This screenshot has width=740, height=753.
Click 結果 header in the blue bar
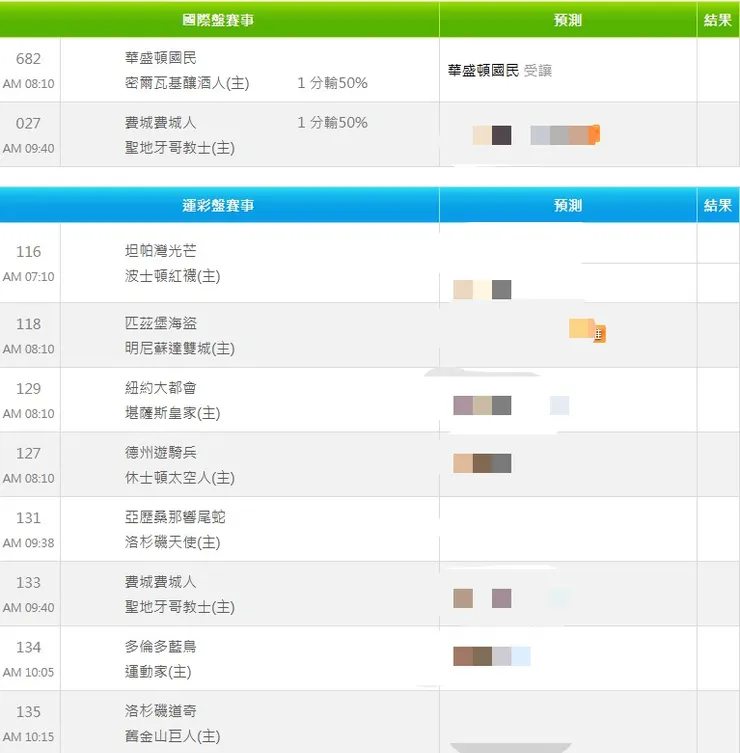click(x=717, y=206)
